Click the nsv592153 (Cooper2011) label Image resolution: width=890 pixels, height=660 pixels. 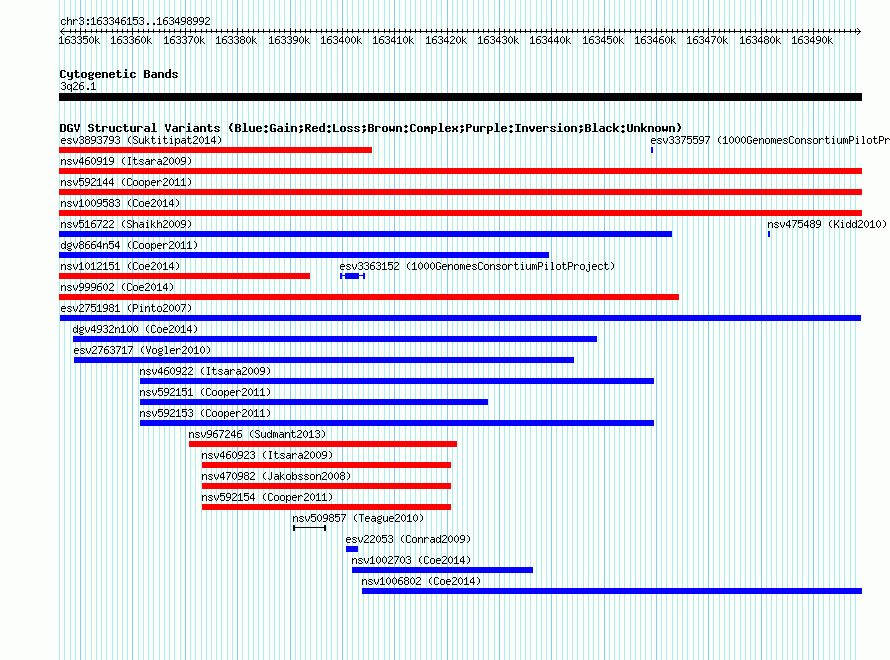(205, 413)
